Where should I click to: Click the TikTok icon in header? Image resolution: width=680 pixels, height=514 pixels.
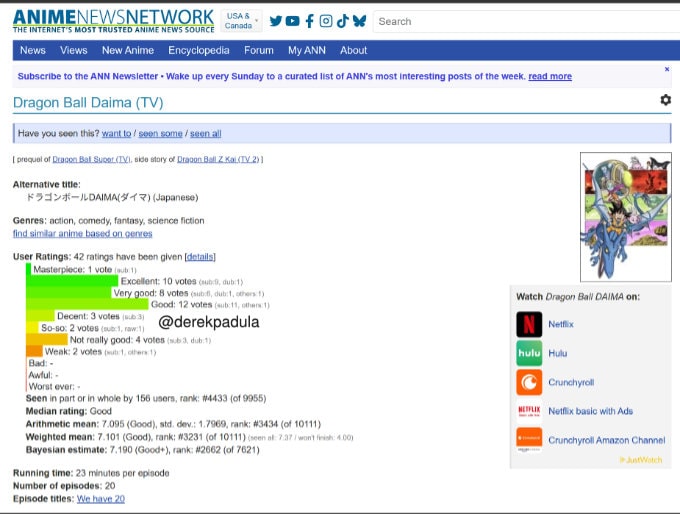click(341, 21)
